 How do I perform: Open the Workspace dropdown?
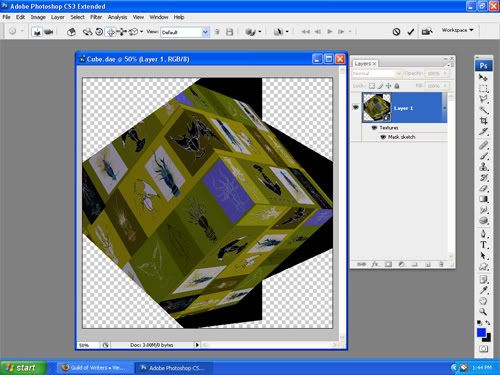click(457, 30)
